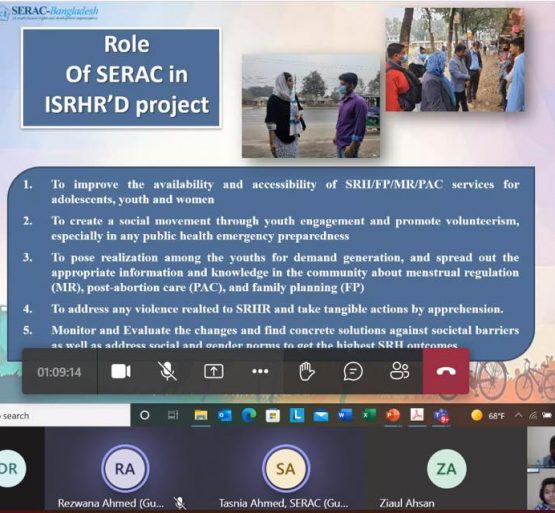Open Outlook from the taskbar

(225, 415)
